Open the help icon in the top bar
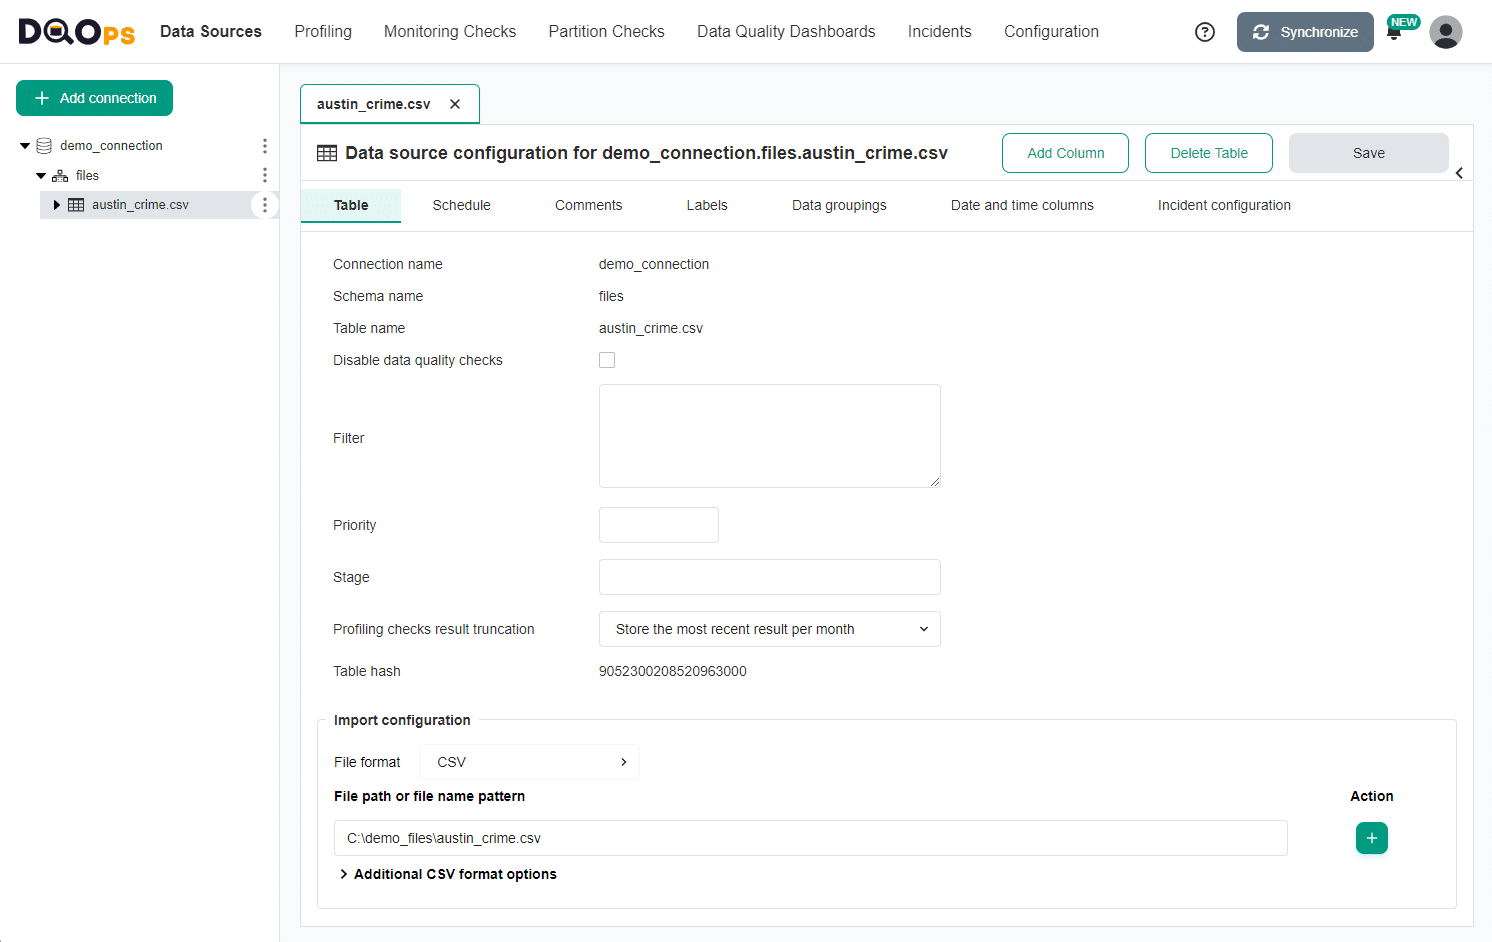Viewport: 1492px width, 942px height. pos(1204,31)
